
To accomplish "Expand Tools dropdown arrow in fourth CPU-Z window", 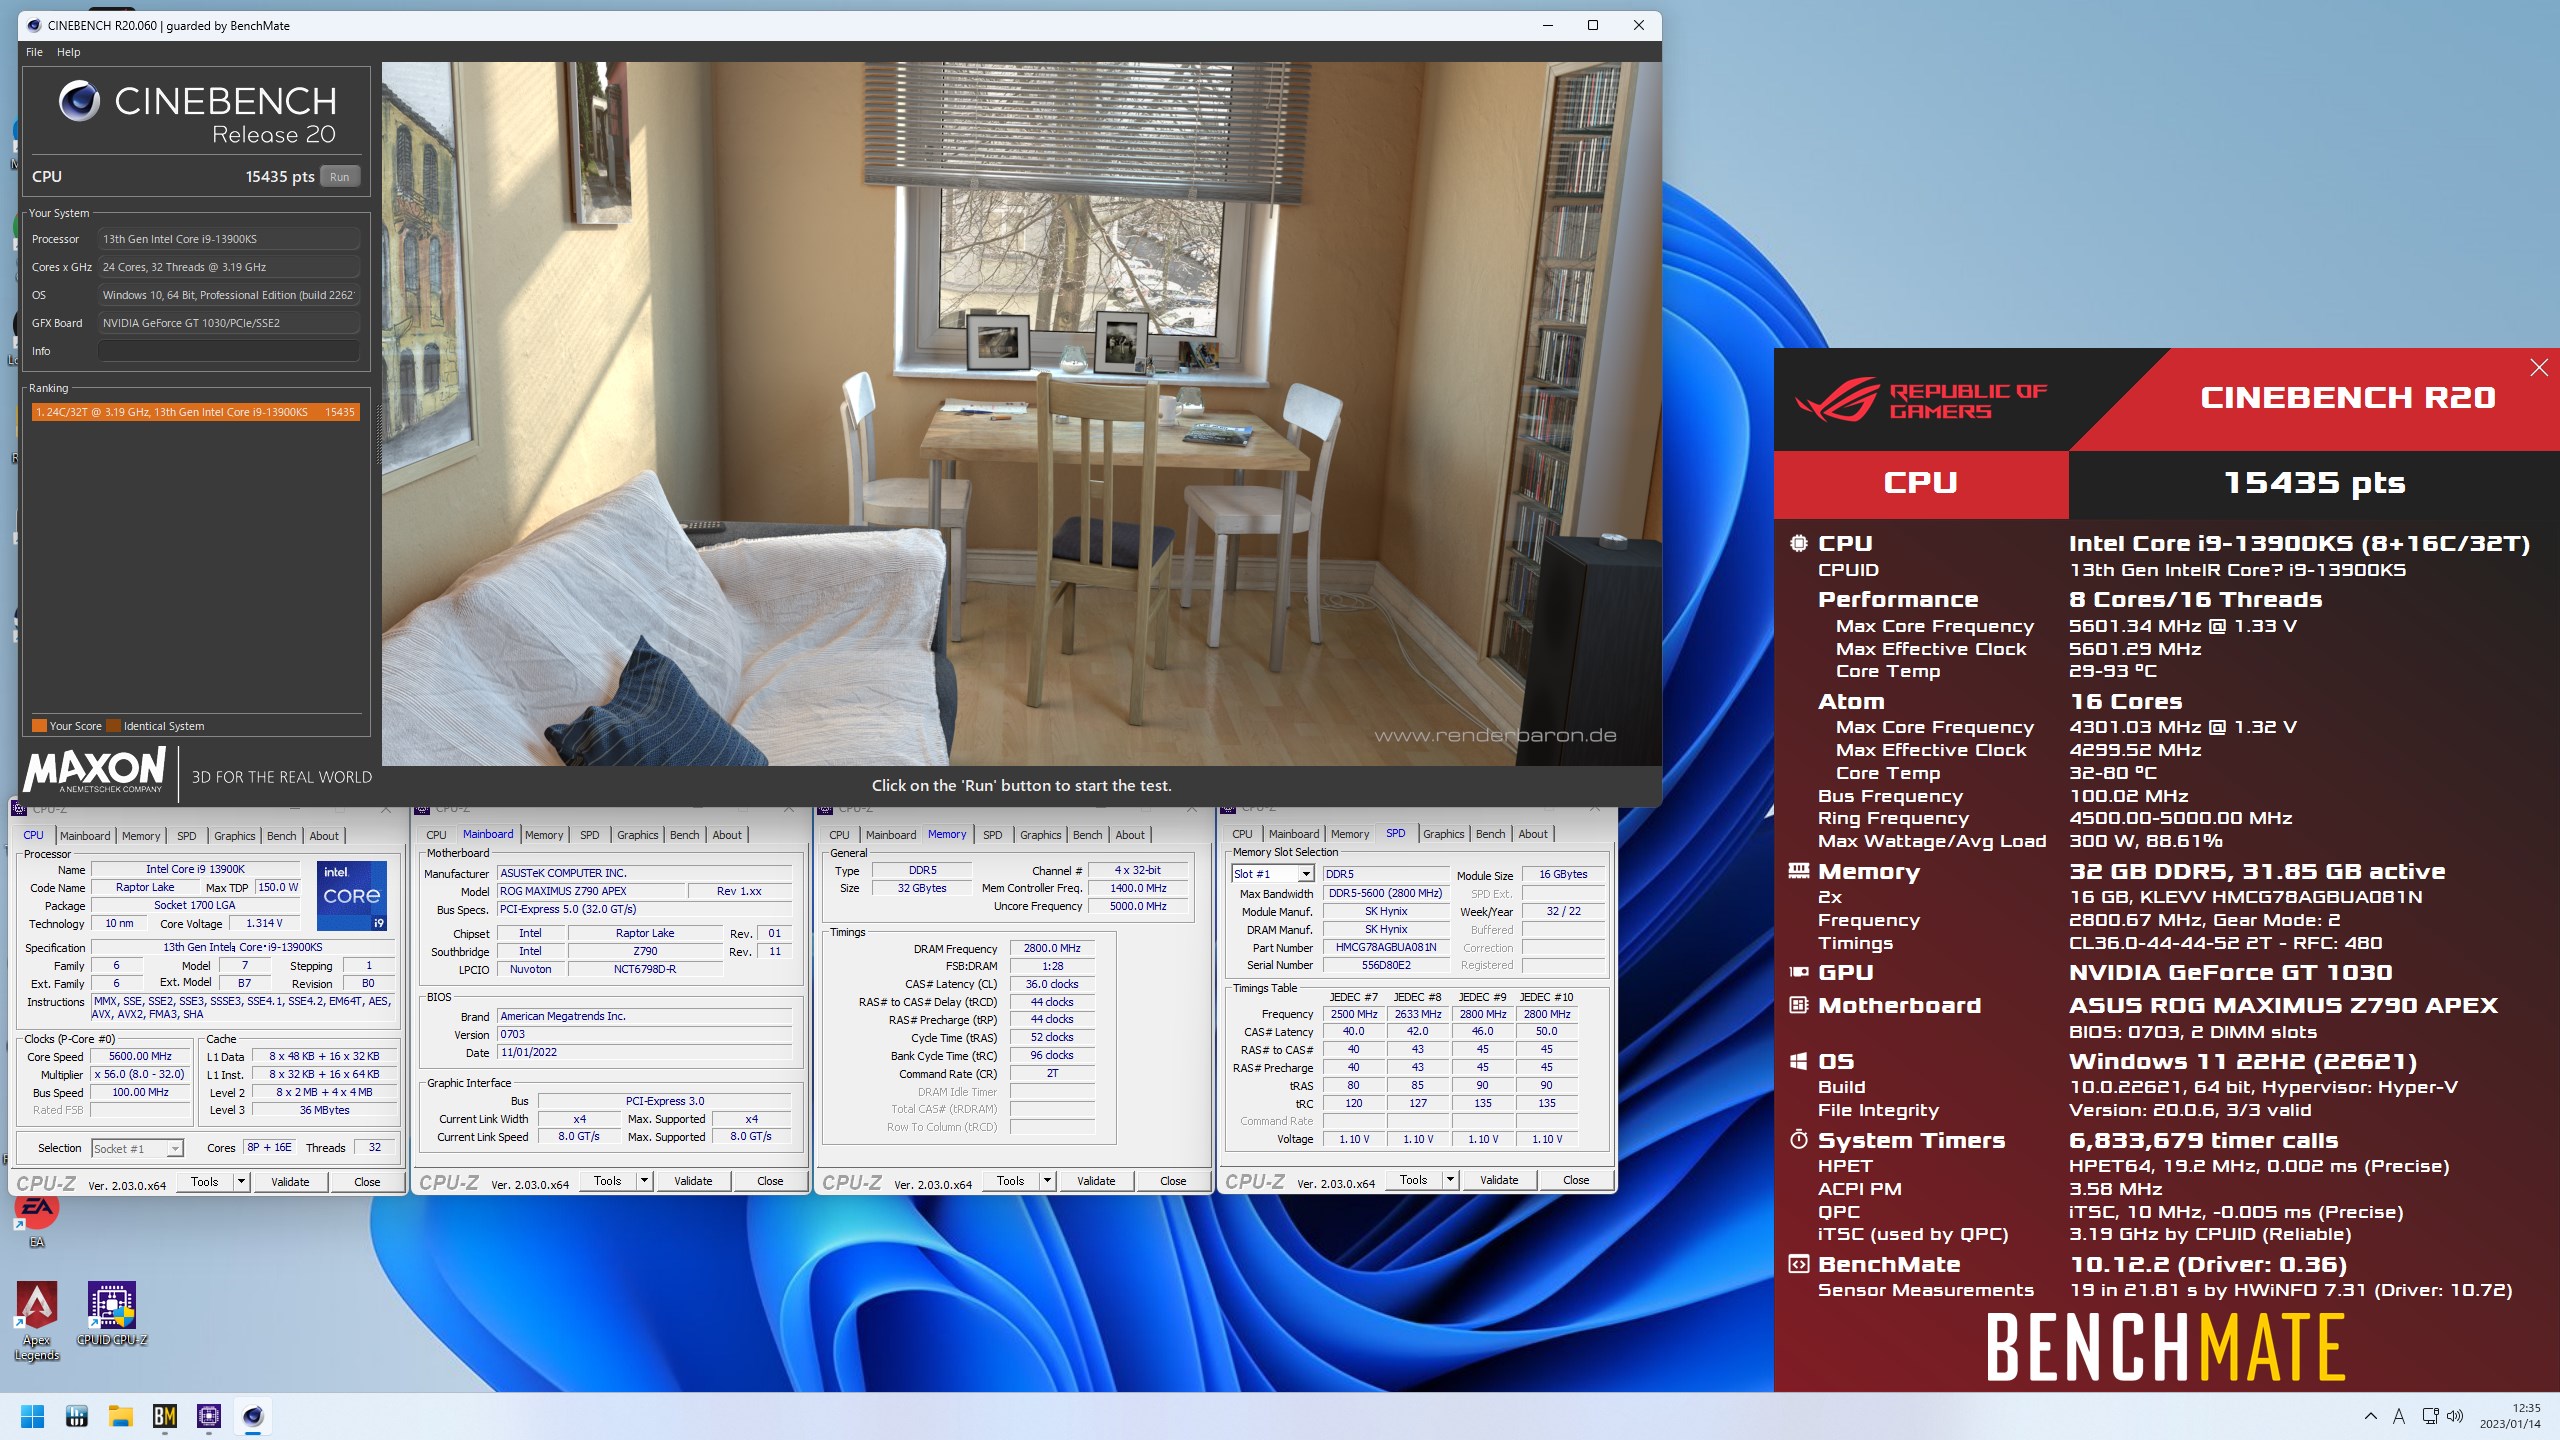I will point(1450,1180).
